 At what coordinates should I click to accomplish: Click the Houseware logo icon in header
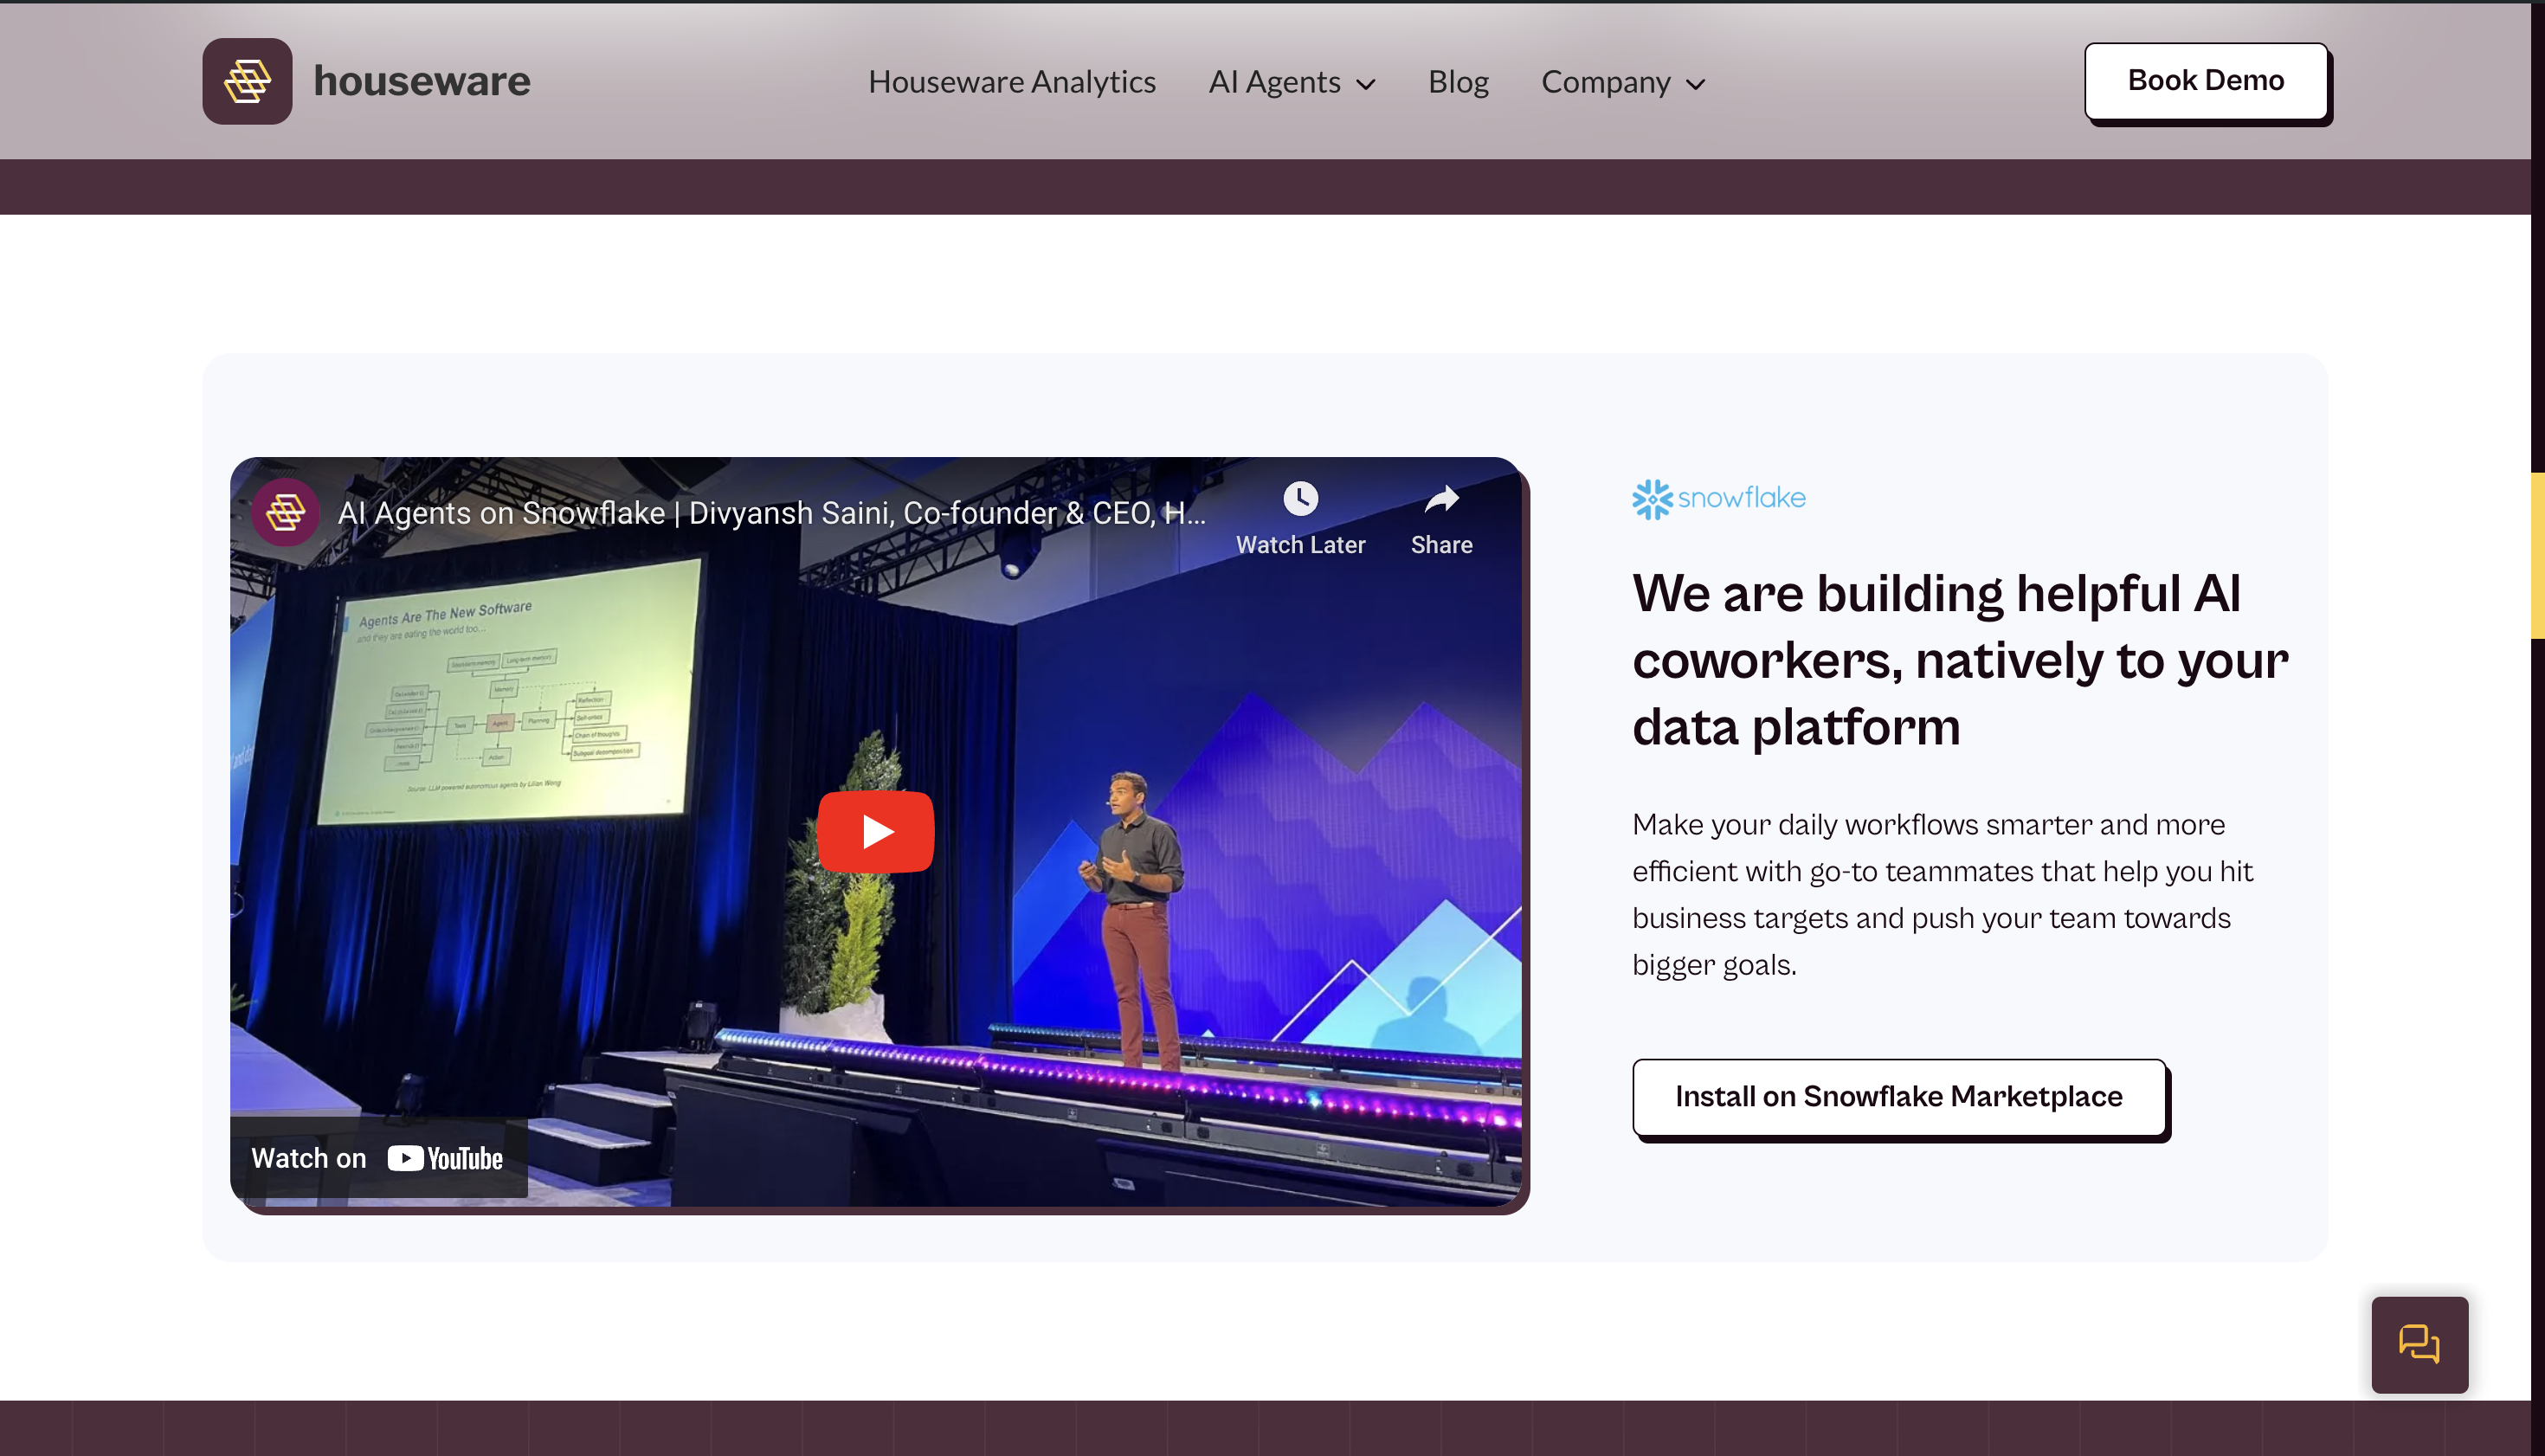point(247,81)
